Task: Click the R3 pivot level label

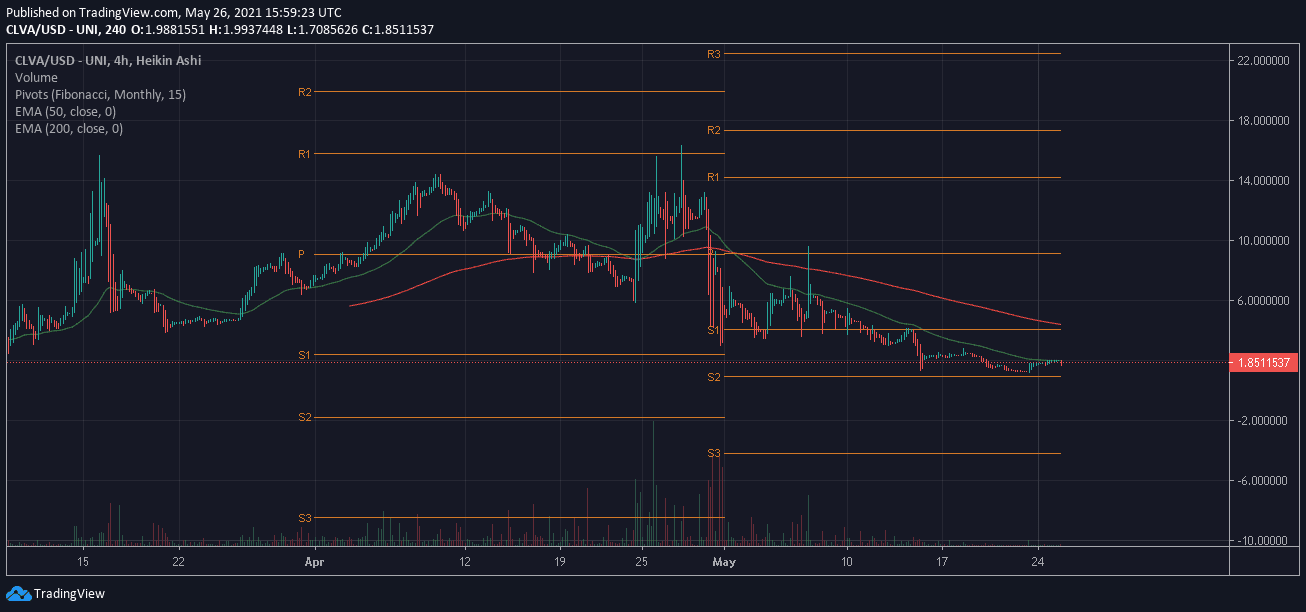Action: 714,54
